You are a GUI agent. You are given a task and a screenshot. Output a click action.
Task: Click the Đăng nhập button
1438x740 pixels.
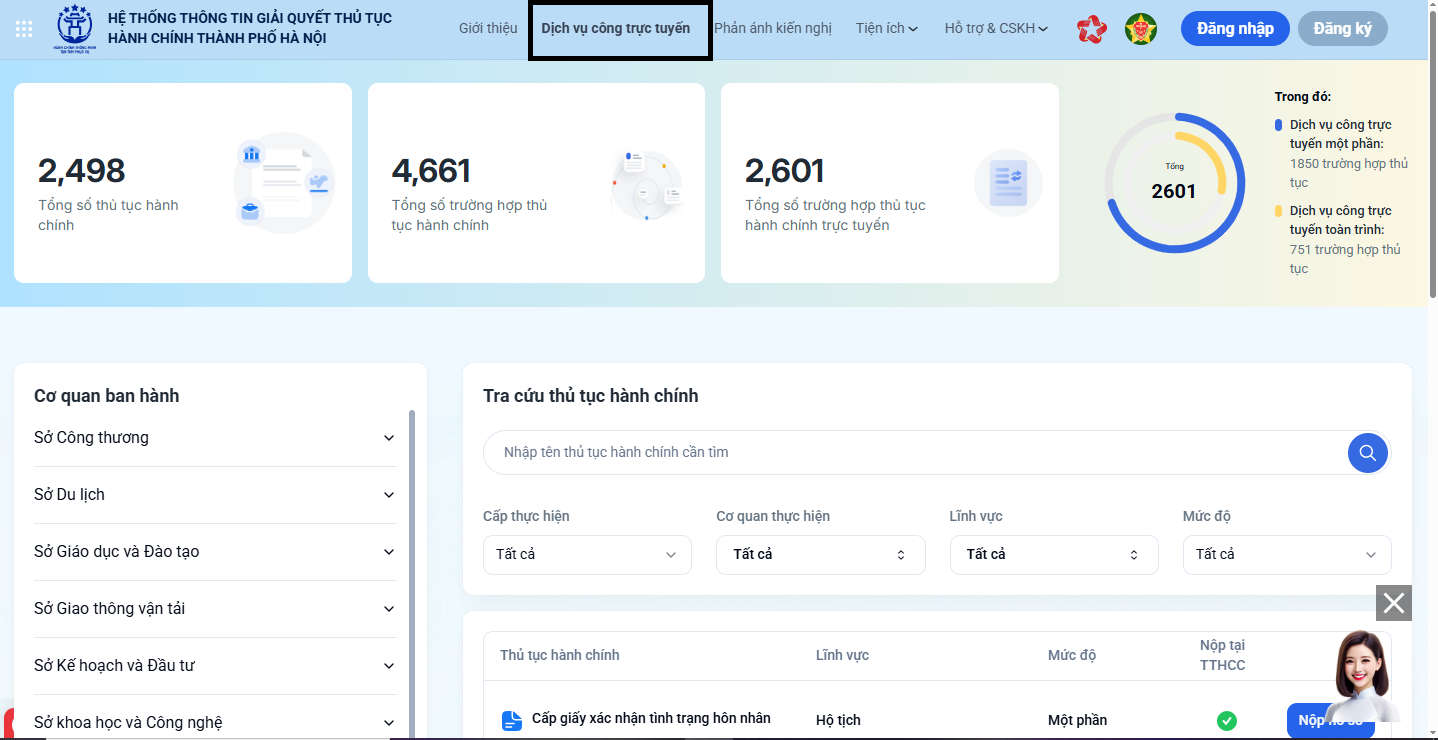[1235, 29]
